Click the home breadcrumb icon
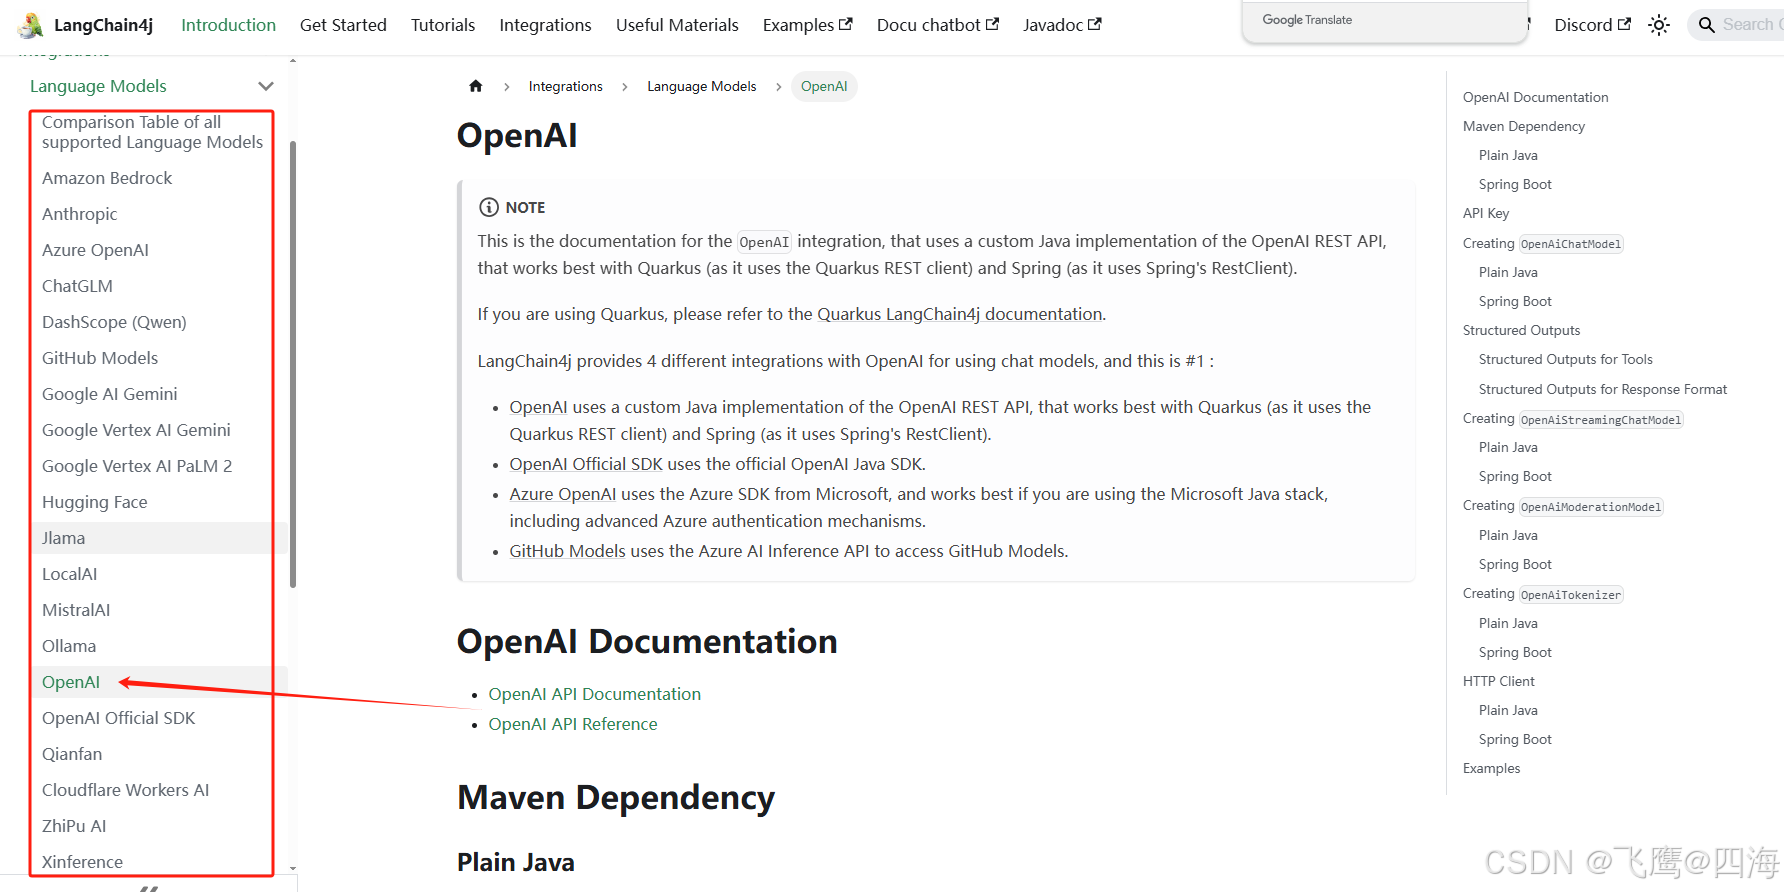 (476, 86)
